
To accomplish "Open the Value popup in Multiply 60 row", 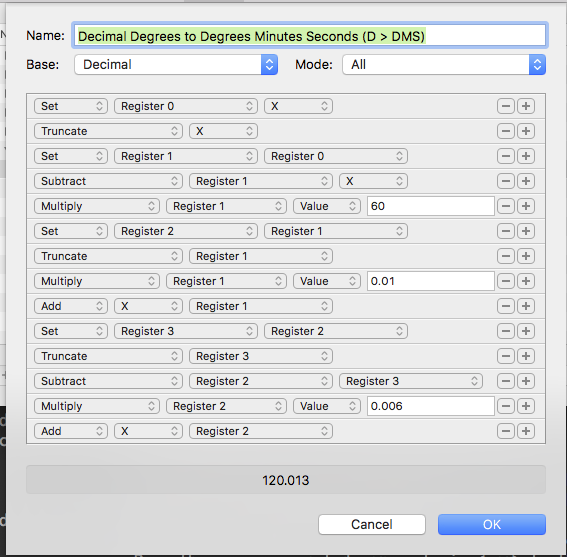I will pos(327,206).
